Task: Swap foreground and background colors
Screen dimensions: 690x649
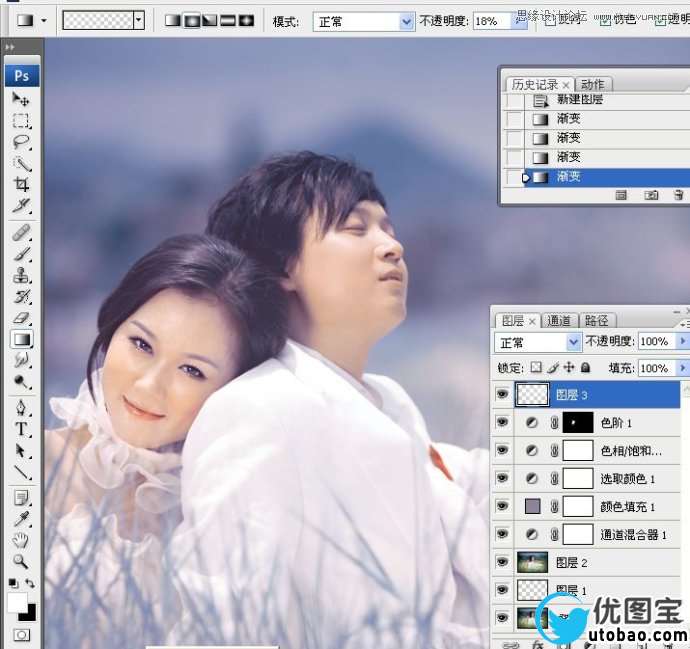Action: point(30,583)
